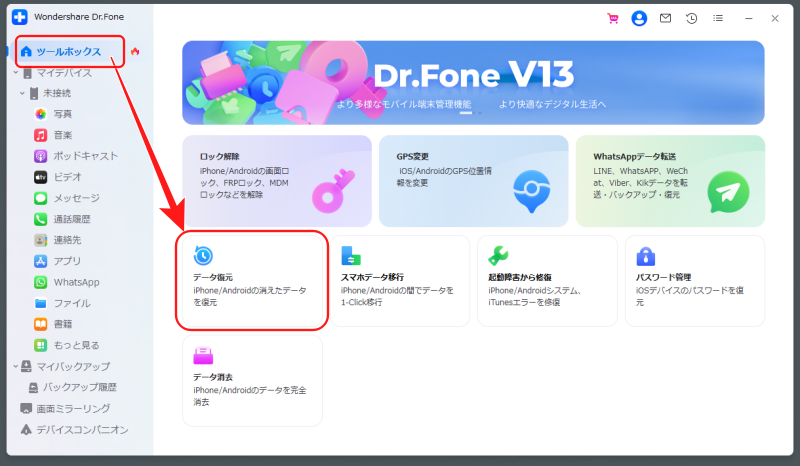Collapse the マイバックアップ section
The height and width of the screenshot is (466, 800).
[x=15, y=366]
